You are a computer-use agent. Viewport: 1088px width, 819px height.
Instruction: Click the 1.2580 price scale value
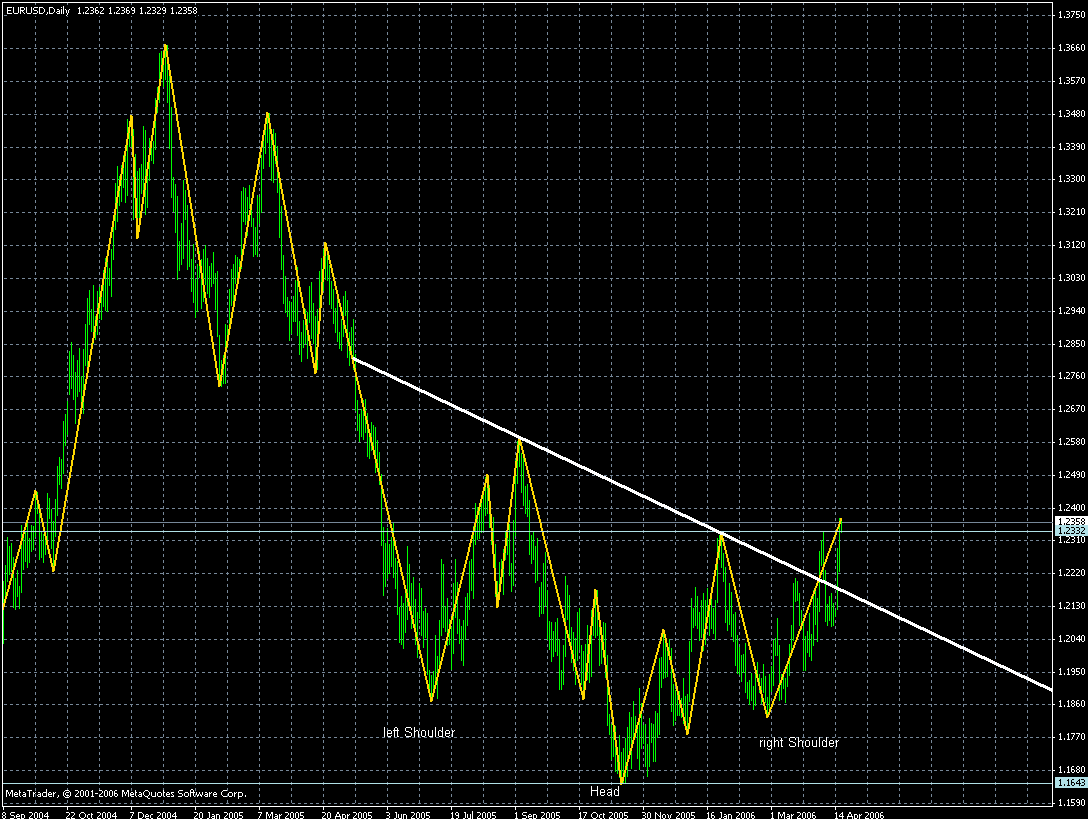pyautogui.click(x=1071, y=442)
